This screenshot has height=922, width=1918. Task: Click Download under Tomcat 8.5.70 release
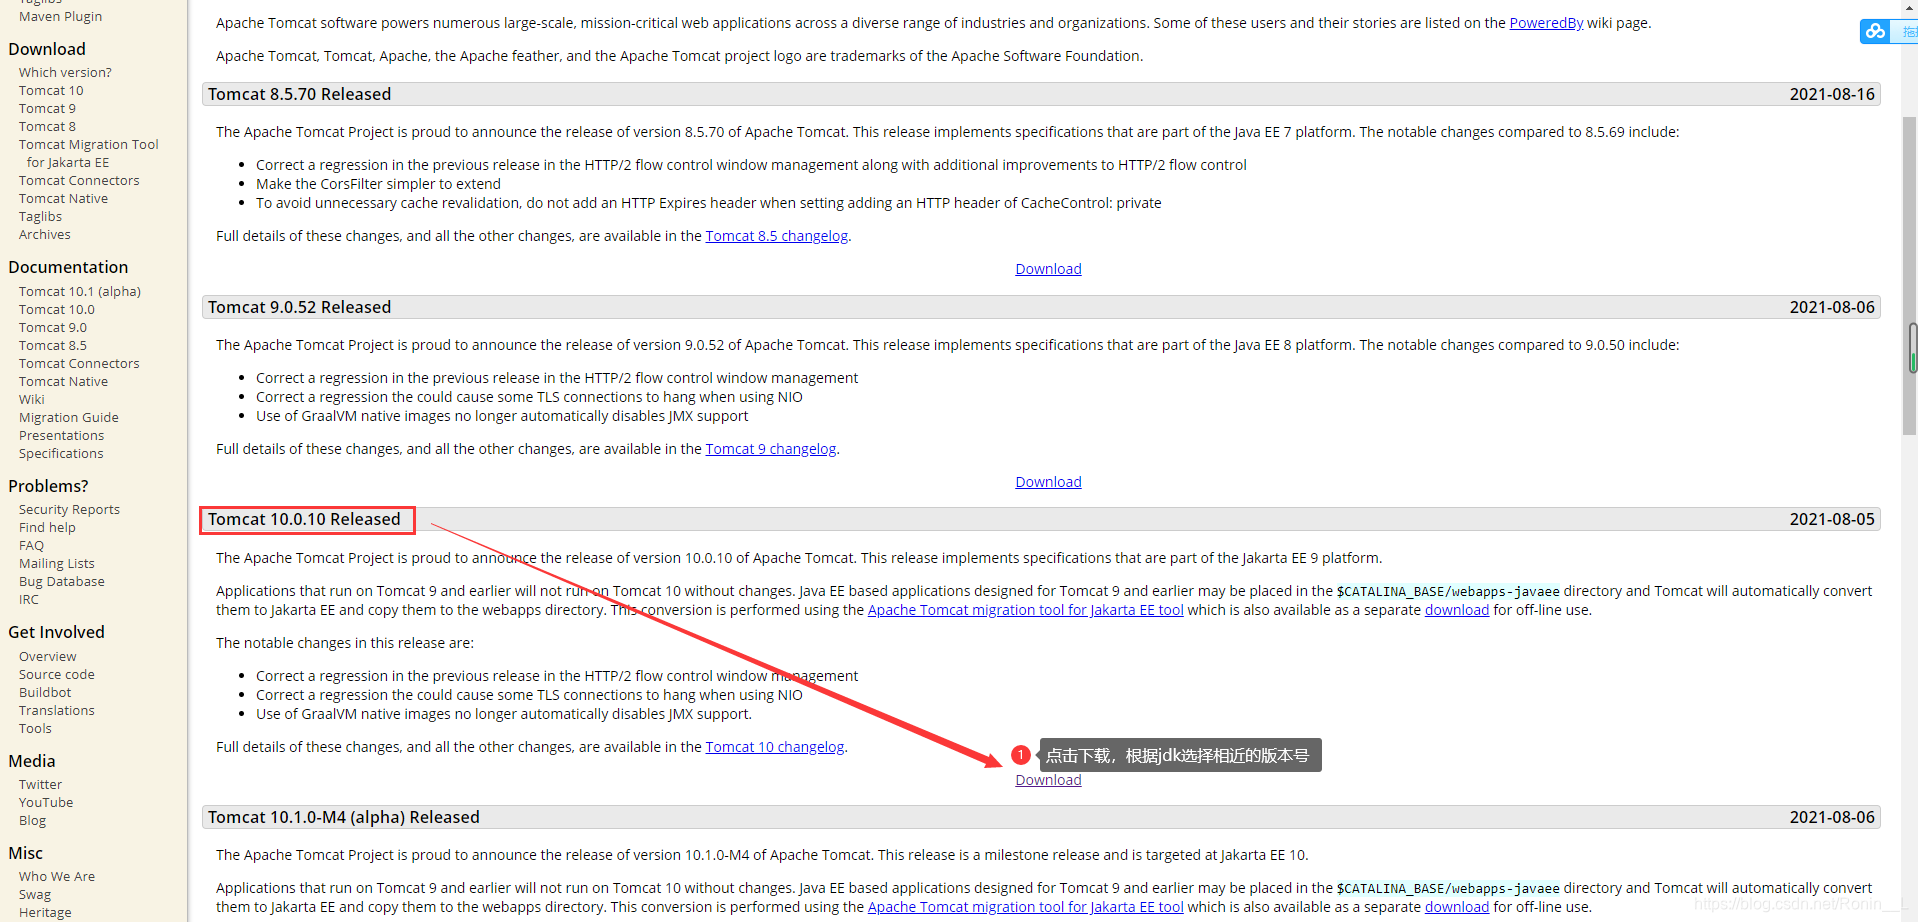(x=1048, y=269)
